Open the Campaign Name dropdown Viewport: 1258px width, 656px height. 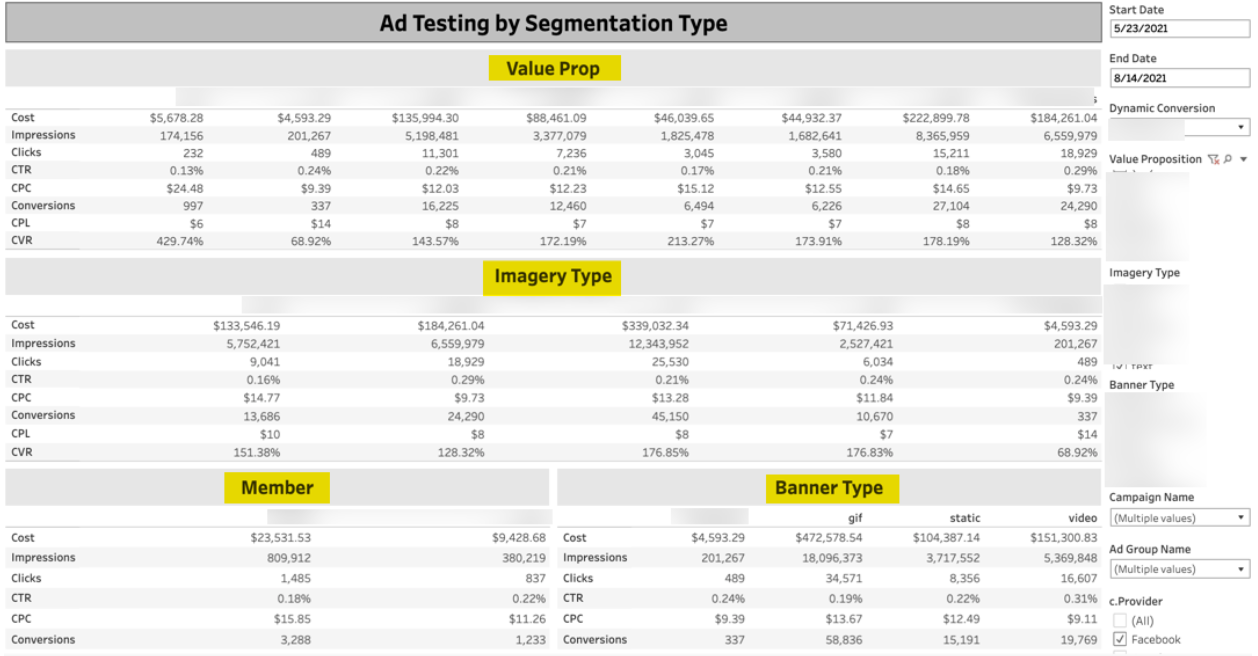(1180, 518)
